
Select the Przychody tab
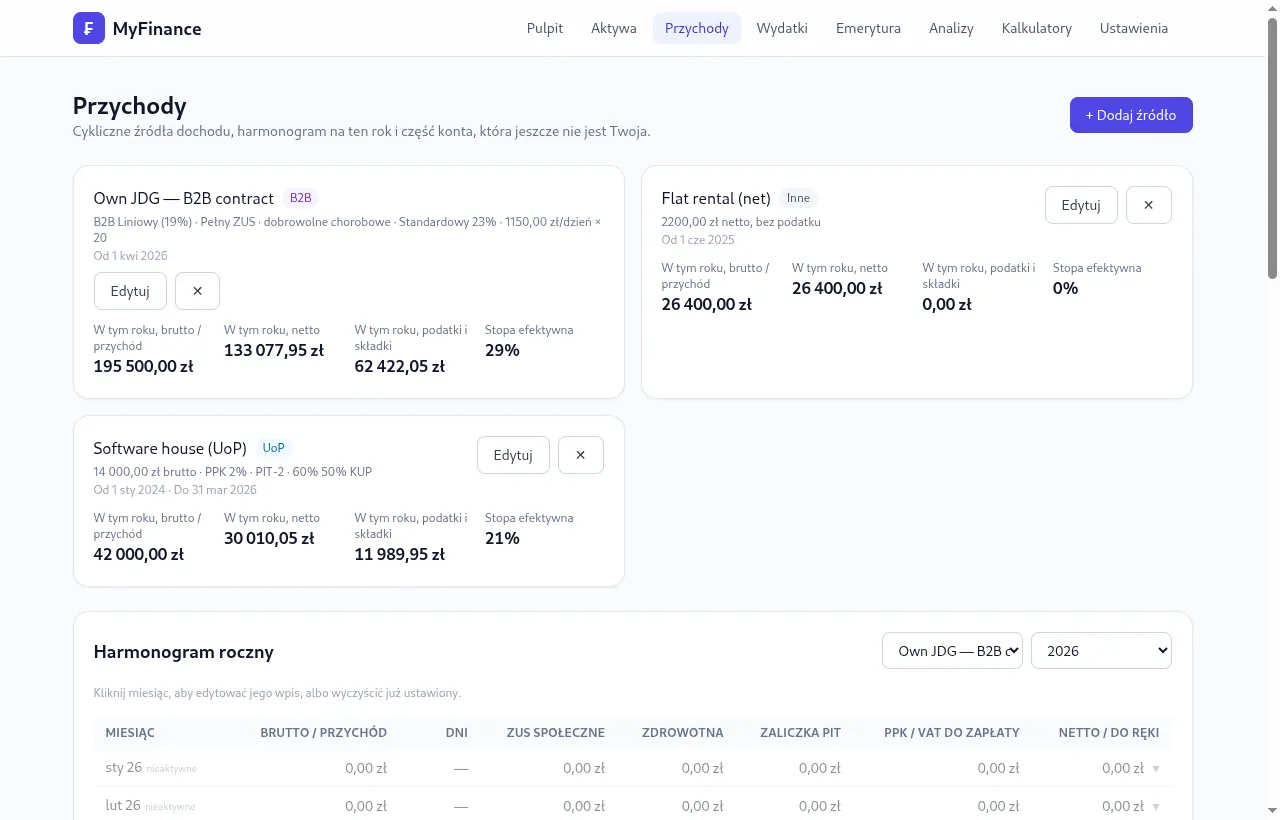pyautogui.click(x=697, y=28)
